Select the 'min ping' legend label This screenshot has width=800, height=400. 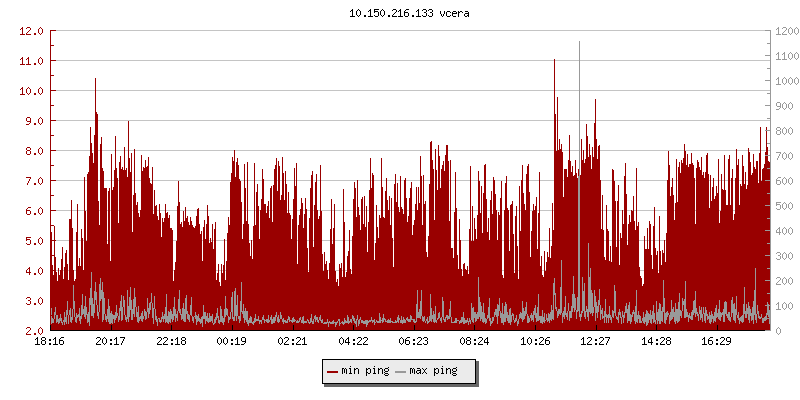[x=364, y=371]
